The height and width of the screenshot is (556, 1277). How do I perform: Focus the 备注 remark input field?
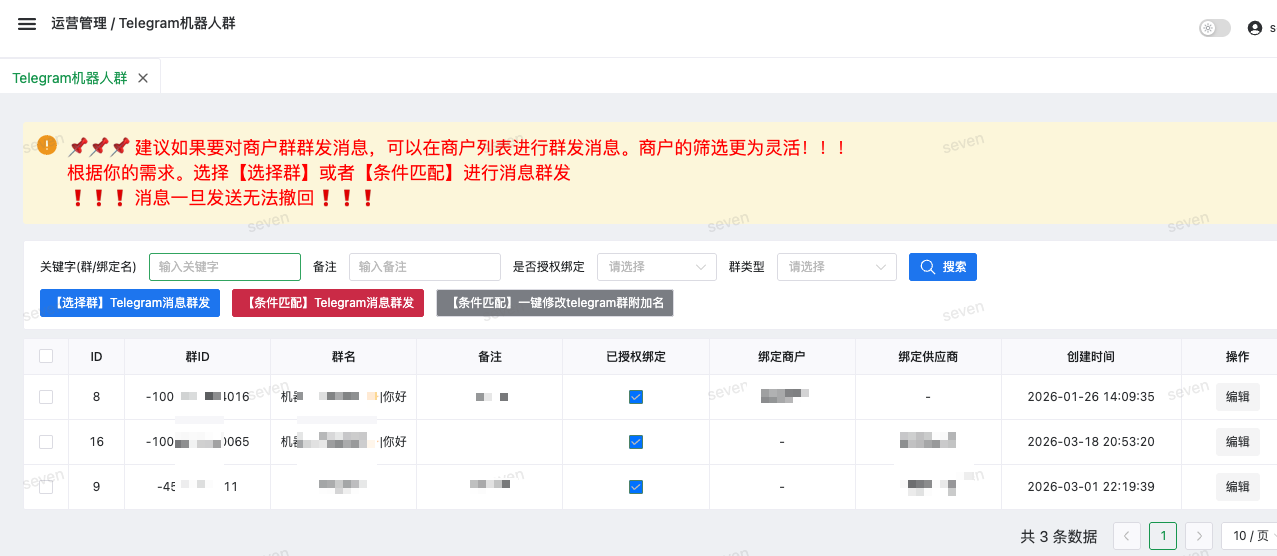pos(425,267)
